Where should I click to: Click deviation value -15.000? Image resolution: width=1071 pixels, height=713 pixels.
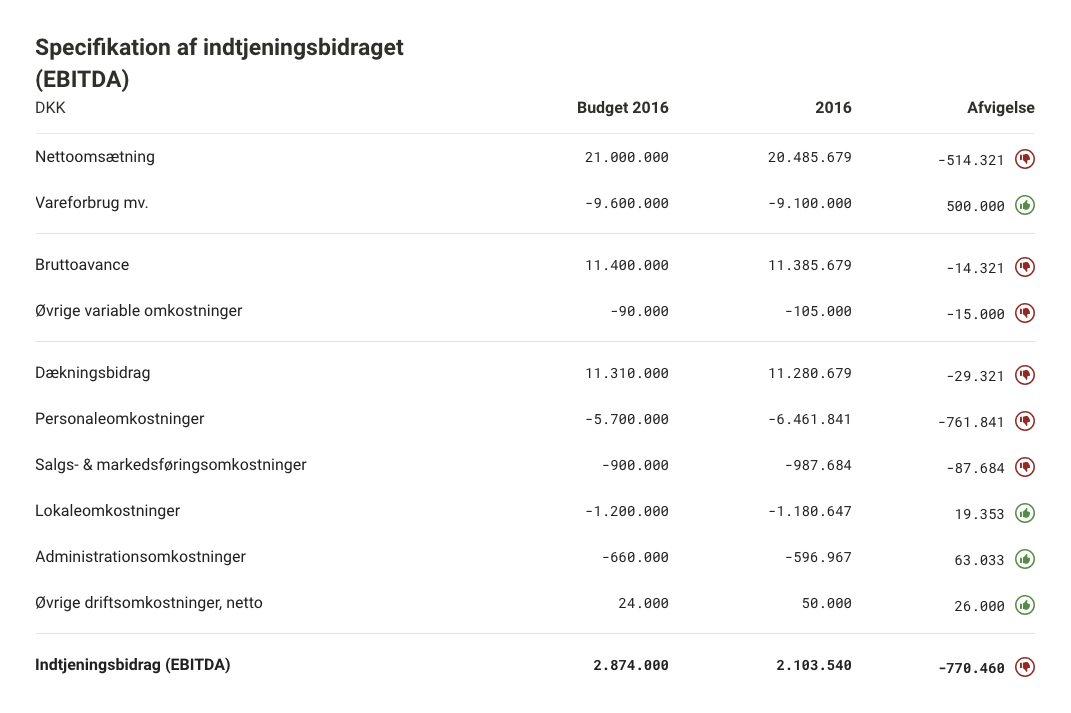point(975,314)
